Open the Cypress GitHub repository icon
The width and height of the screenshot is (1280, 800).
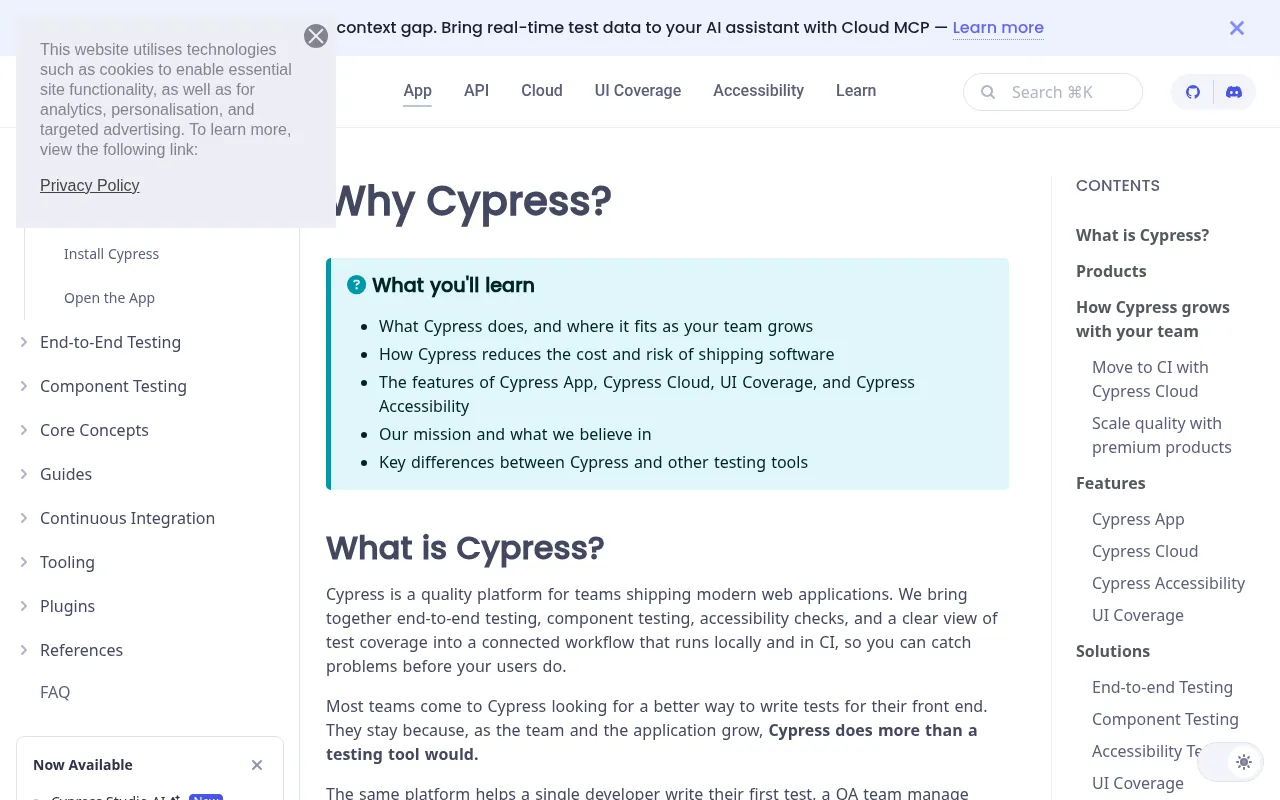click(1193, 92)
